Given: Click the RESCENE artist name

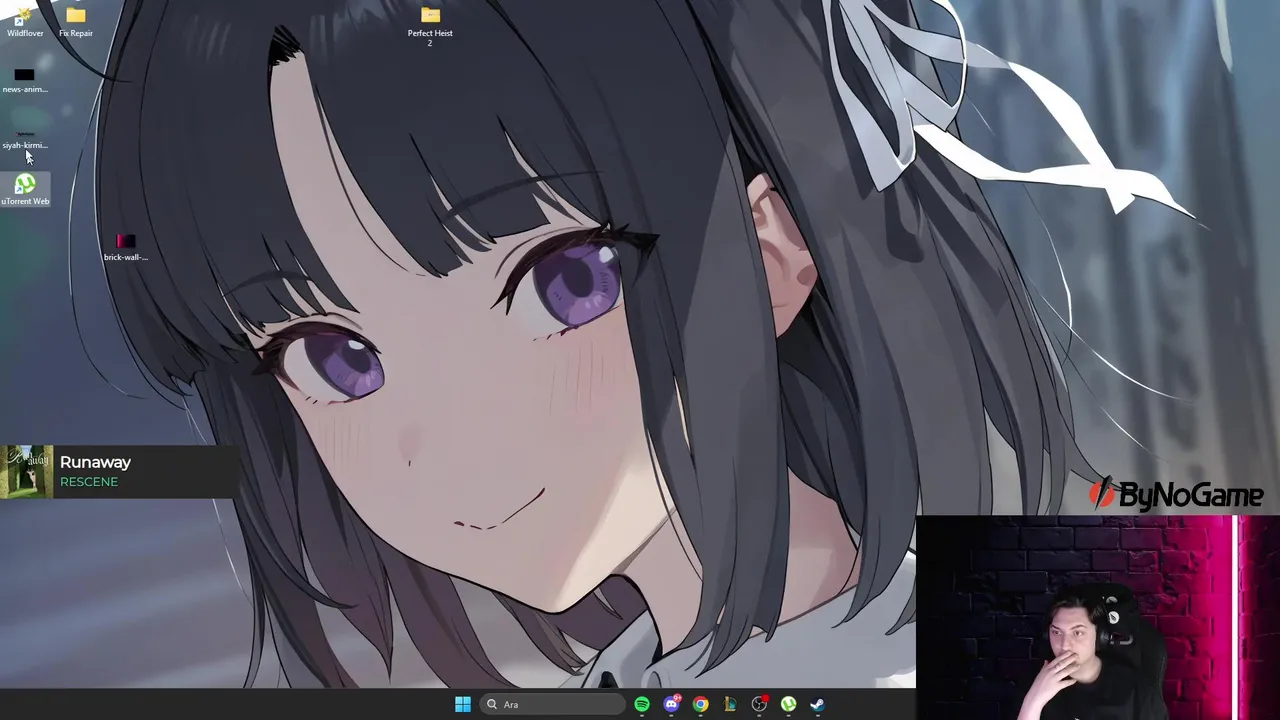Looking at the screenshot, I should tap(89, 482).
